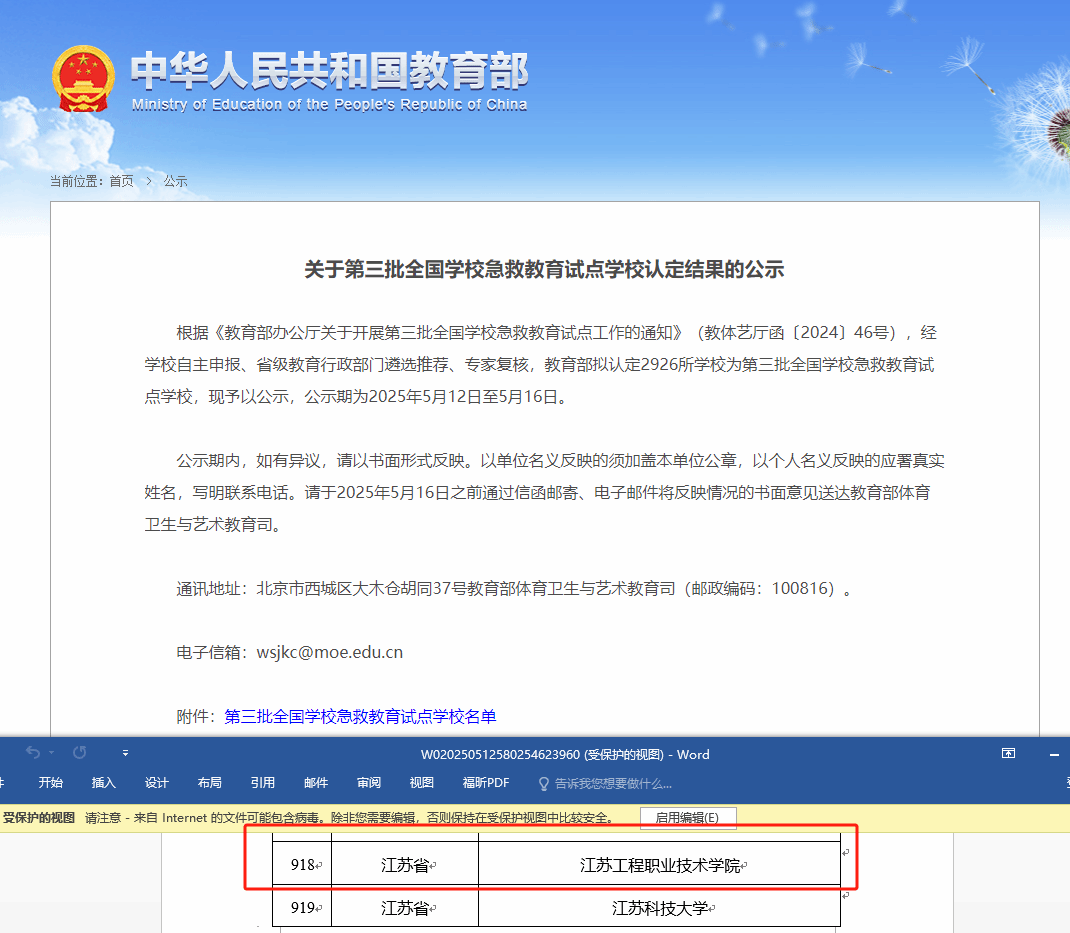Click the Redo icon in Word's title bar

(x=80, y=753)
